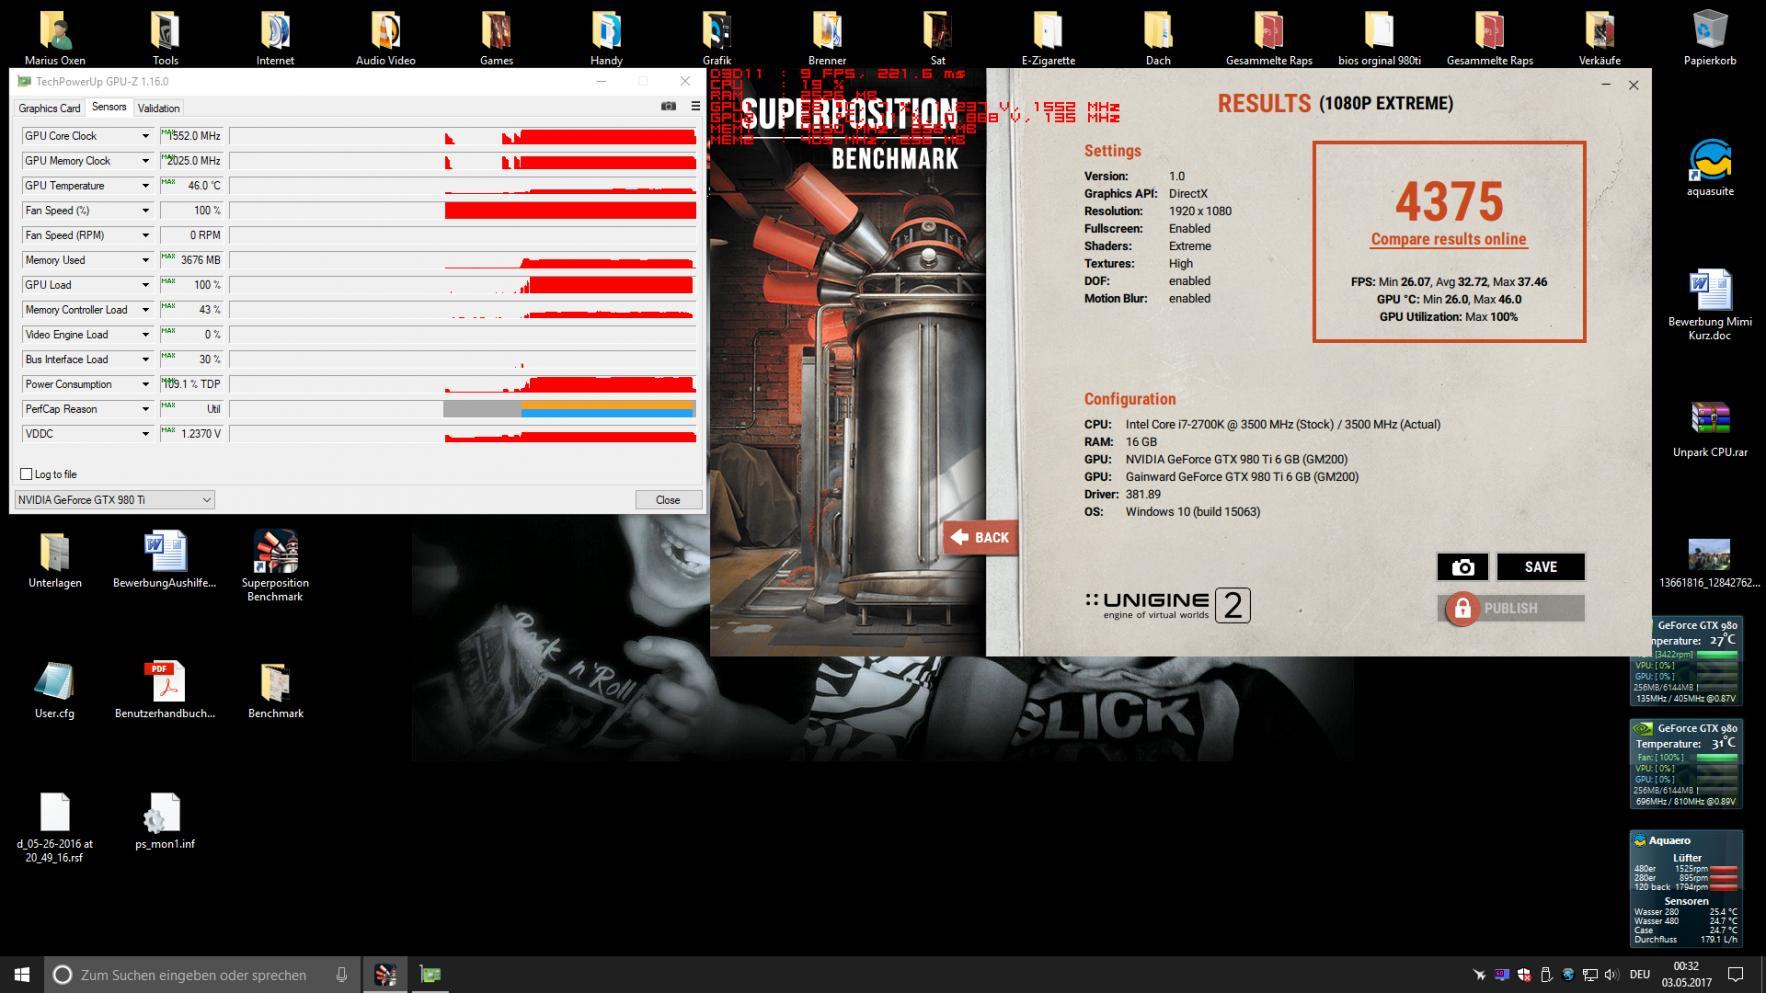The width and height of the screenshot is (1766, 993).
Task: Expand the GPU Temperature sensor dropdown
Action: [x=145, y=186]
